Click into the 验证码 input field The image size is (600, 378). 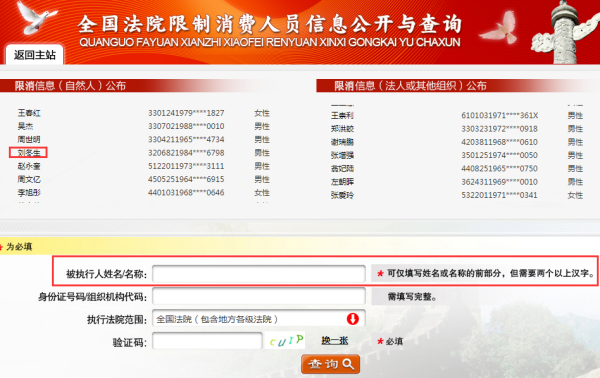click(207, 341)
